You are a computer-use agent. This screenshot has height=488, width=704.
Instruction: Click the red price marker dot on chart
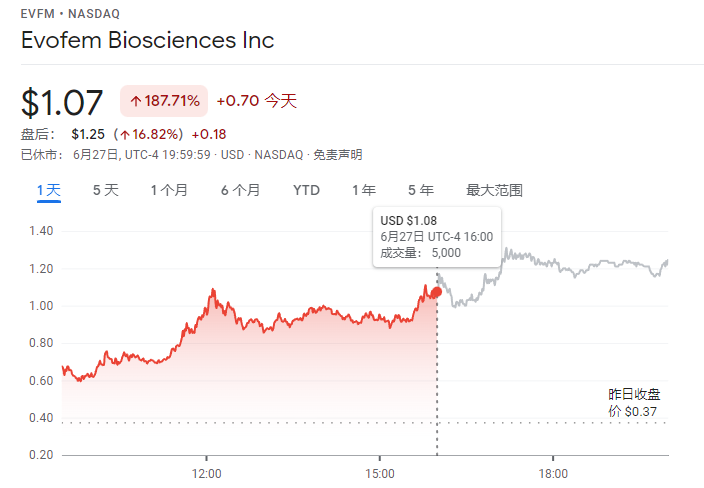pyautogui.click(x=436, y=291)
